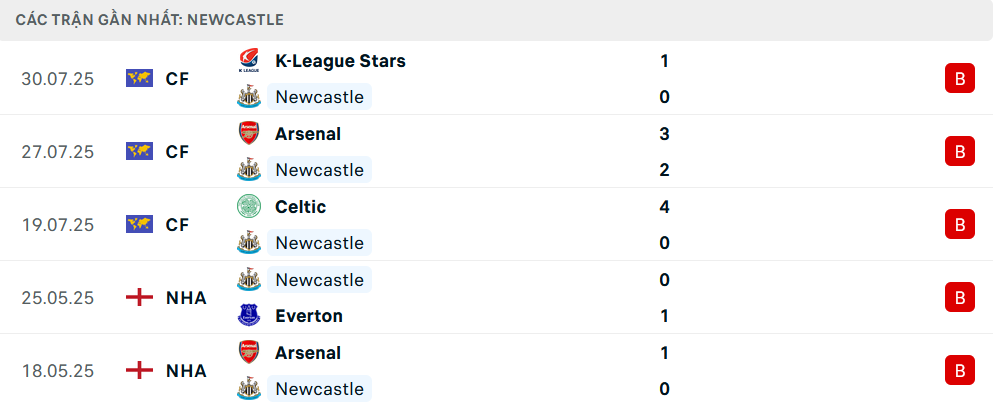Click the England flag icon beside 25.05.25

coord(139,298)
